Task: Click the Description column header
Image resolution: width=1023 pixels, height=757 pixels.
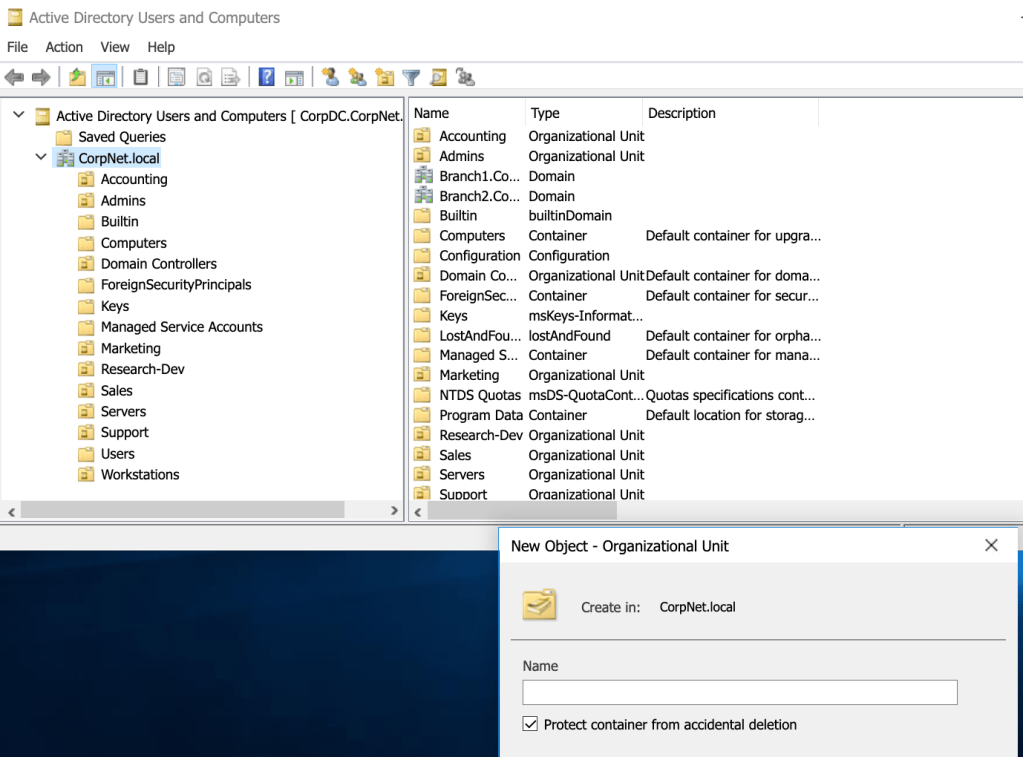Action: [682, 113]
